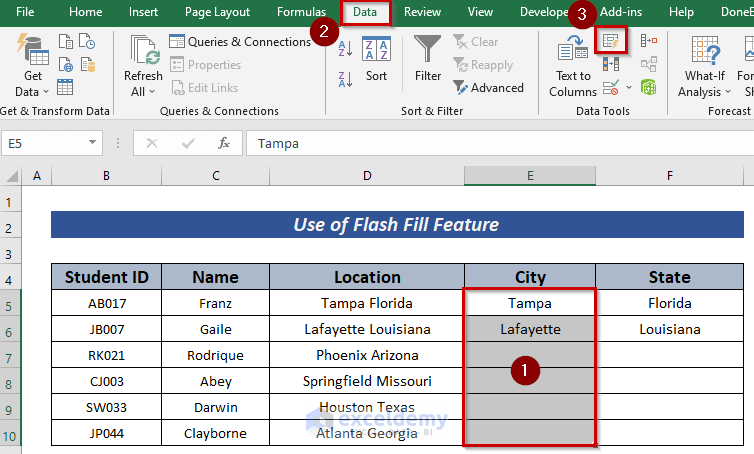Click the Manage Data Model icon
This screenshot has height=454, width=754.
point(648,88)
